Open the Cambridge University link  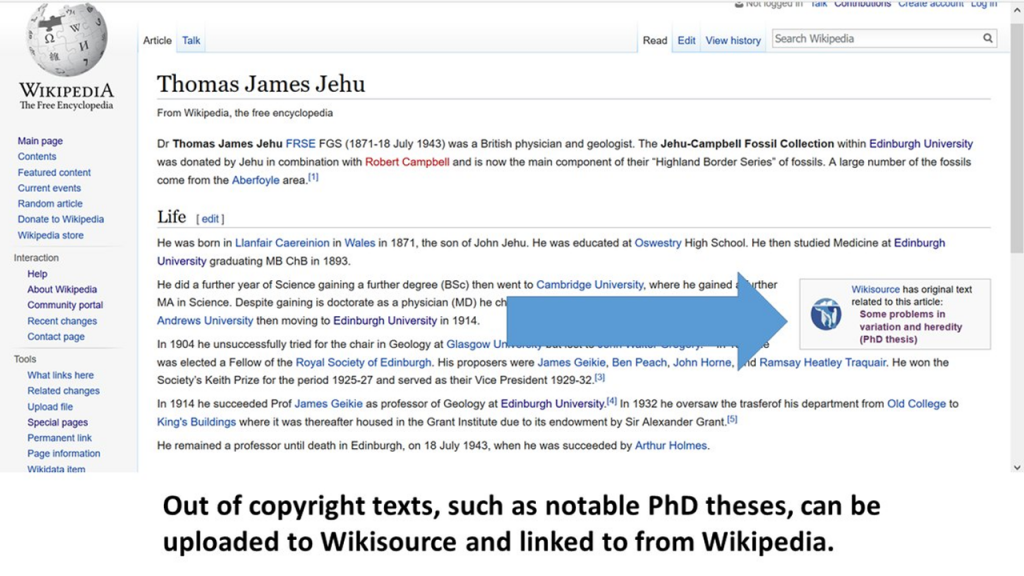(x=590, y=285)
